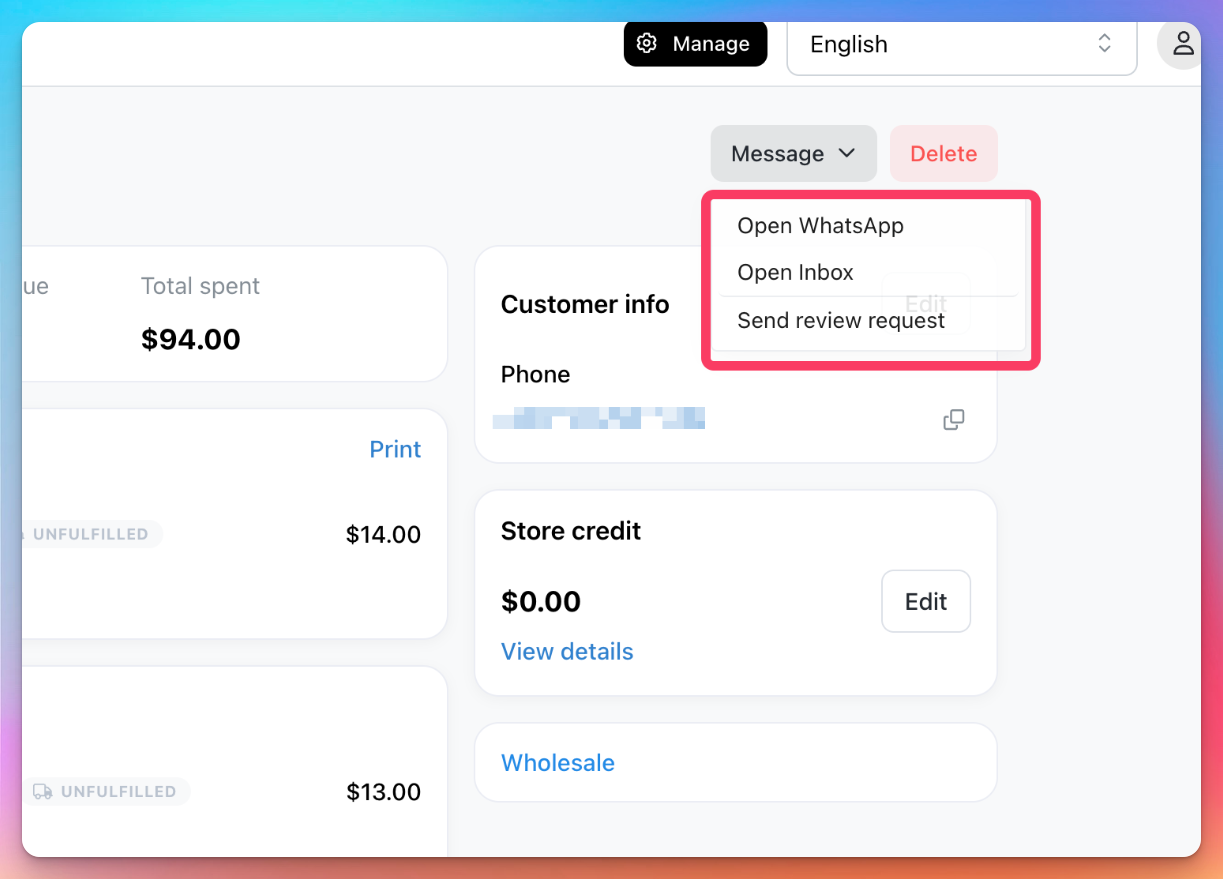Click the Message button chevron arrow

(x=847, y=153)
